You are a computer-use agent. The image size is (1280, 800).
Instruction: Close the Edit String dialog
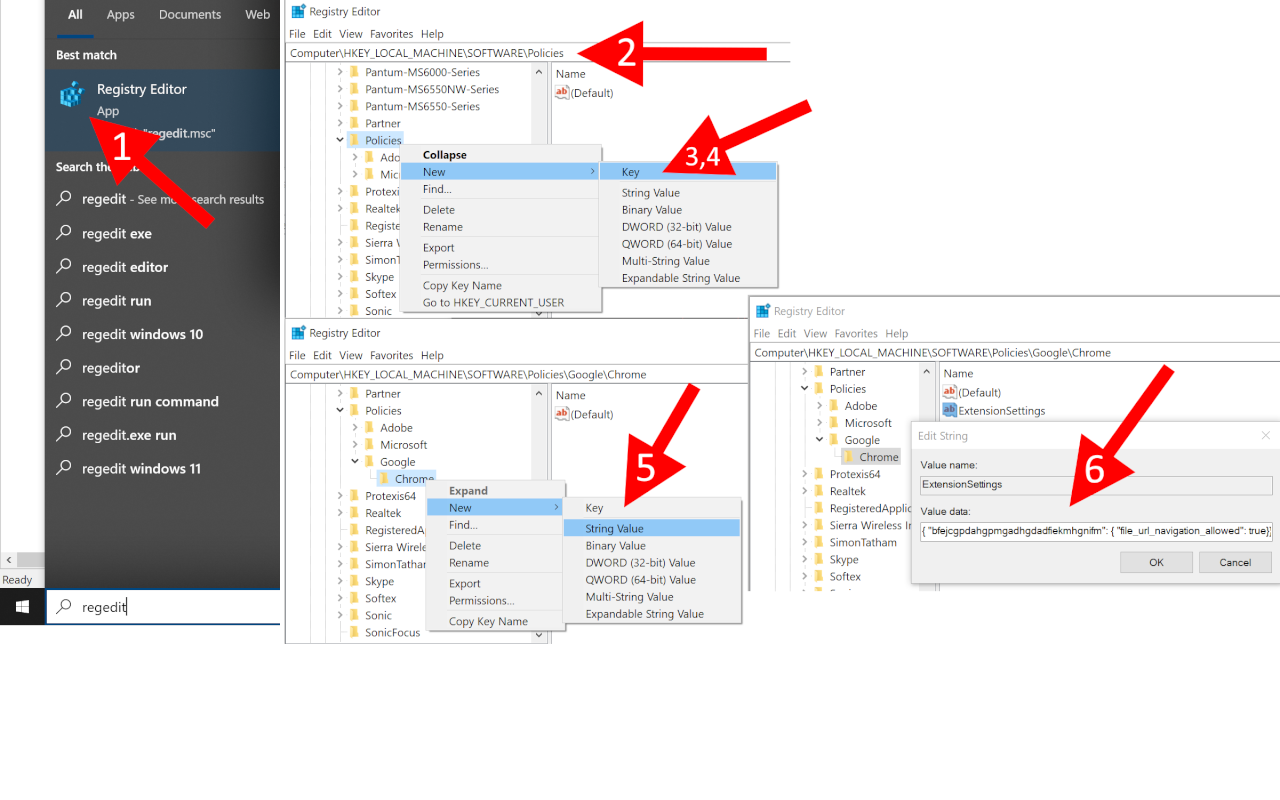point(1265,436)
